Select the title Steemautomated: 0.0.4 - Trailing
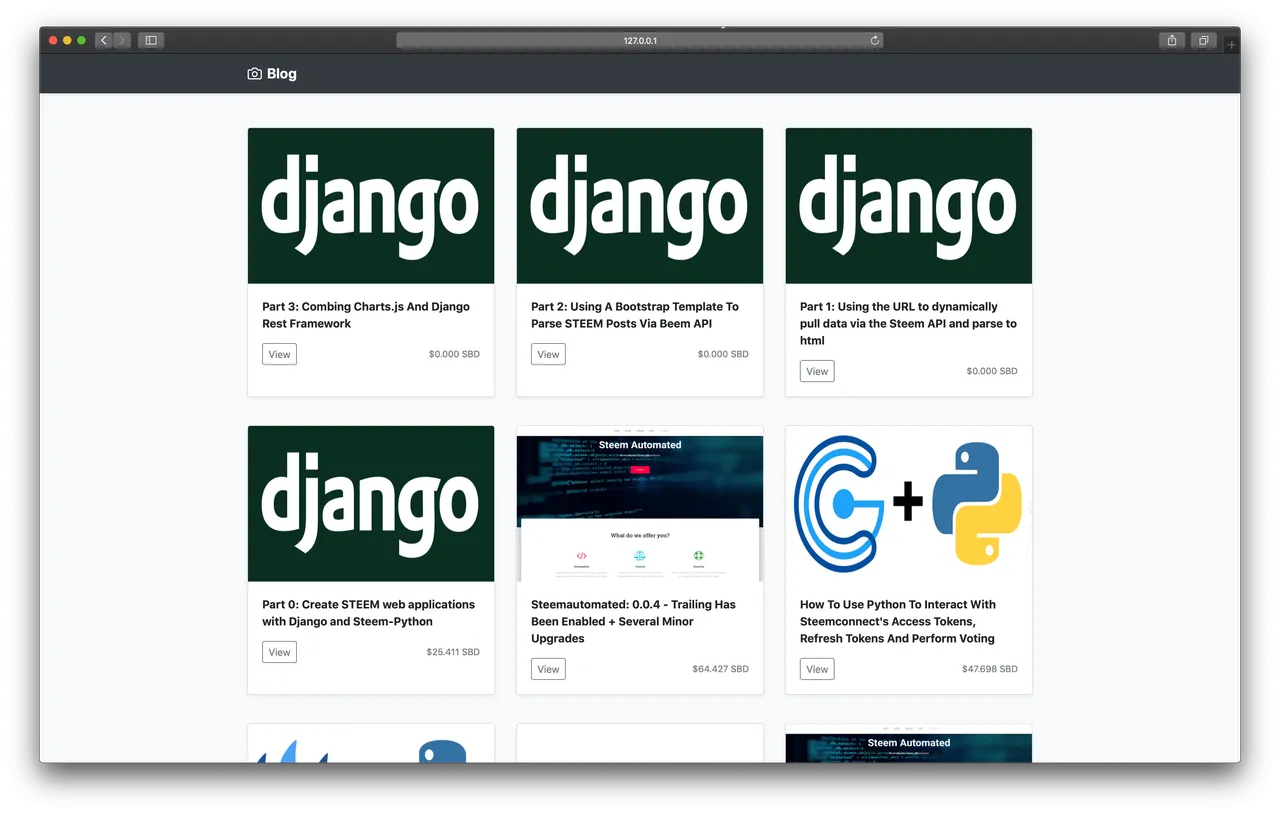Image resolution: width=1280 pixels, height=815 pixels. click(633, 621)
